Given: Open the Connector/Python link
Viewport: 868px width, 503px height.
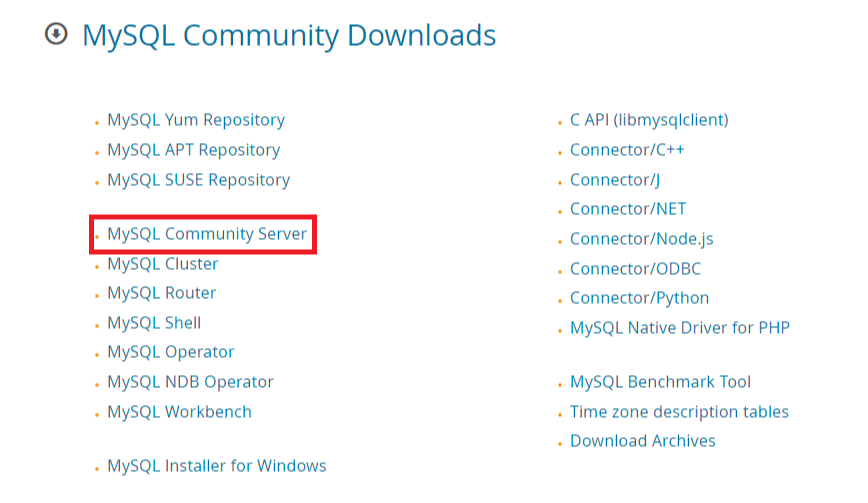Looking at the screenshot, I should click(x=639, y=298).
